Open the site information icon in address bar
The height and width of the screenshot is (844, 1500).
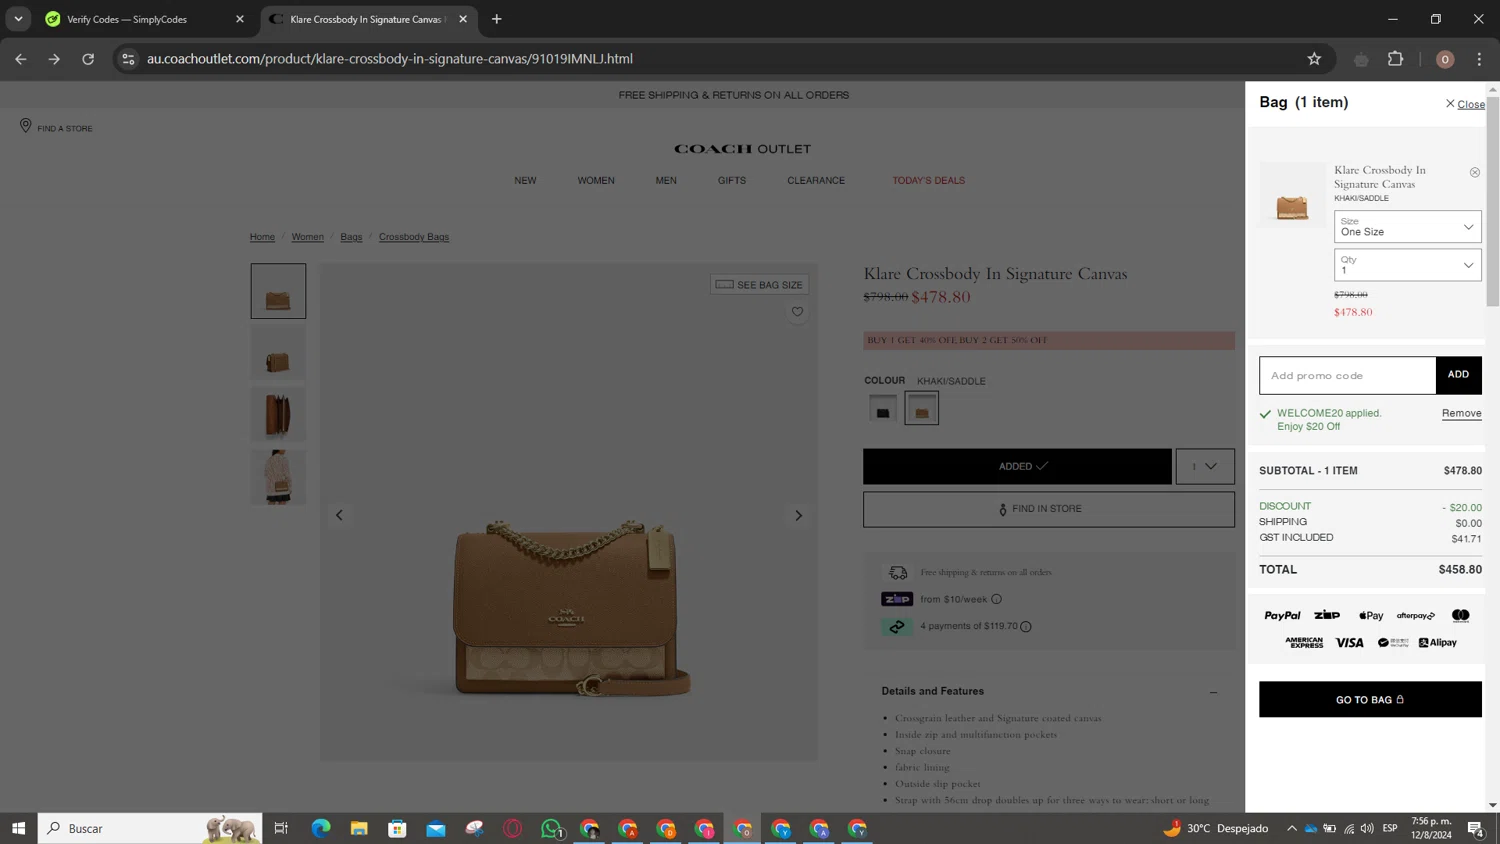click(128, 59)
